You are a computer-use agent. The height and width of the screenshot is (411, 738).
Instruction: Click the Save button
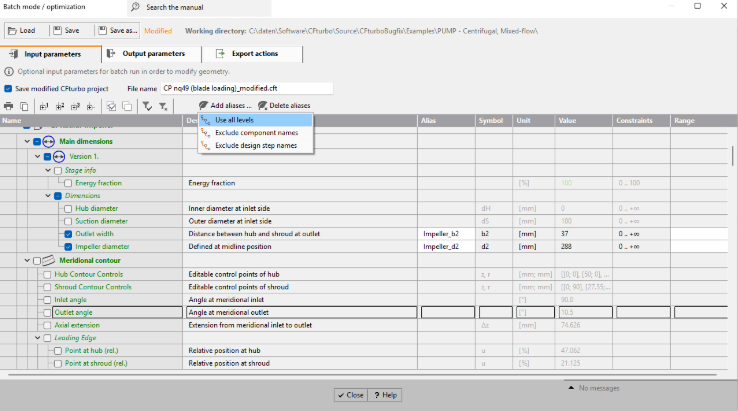[67, 31]
